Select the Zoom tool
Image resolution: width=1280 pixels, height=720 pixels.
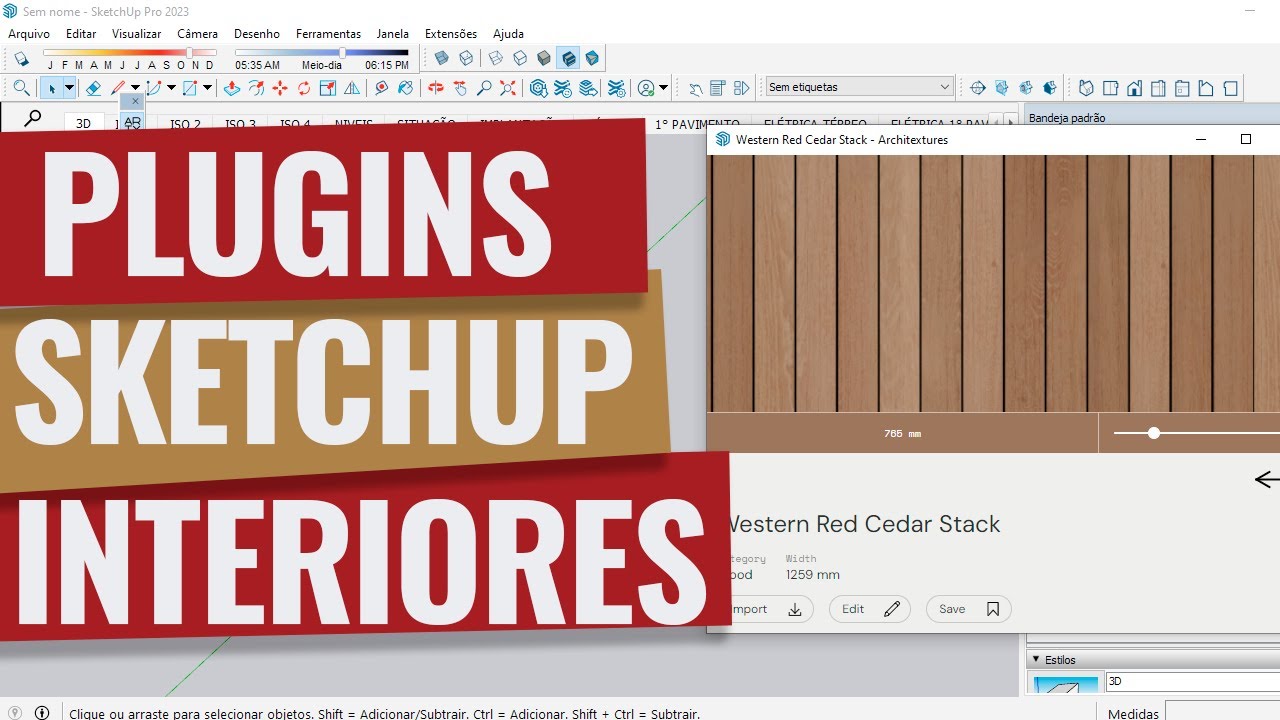tap(484, 88)
